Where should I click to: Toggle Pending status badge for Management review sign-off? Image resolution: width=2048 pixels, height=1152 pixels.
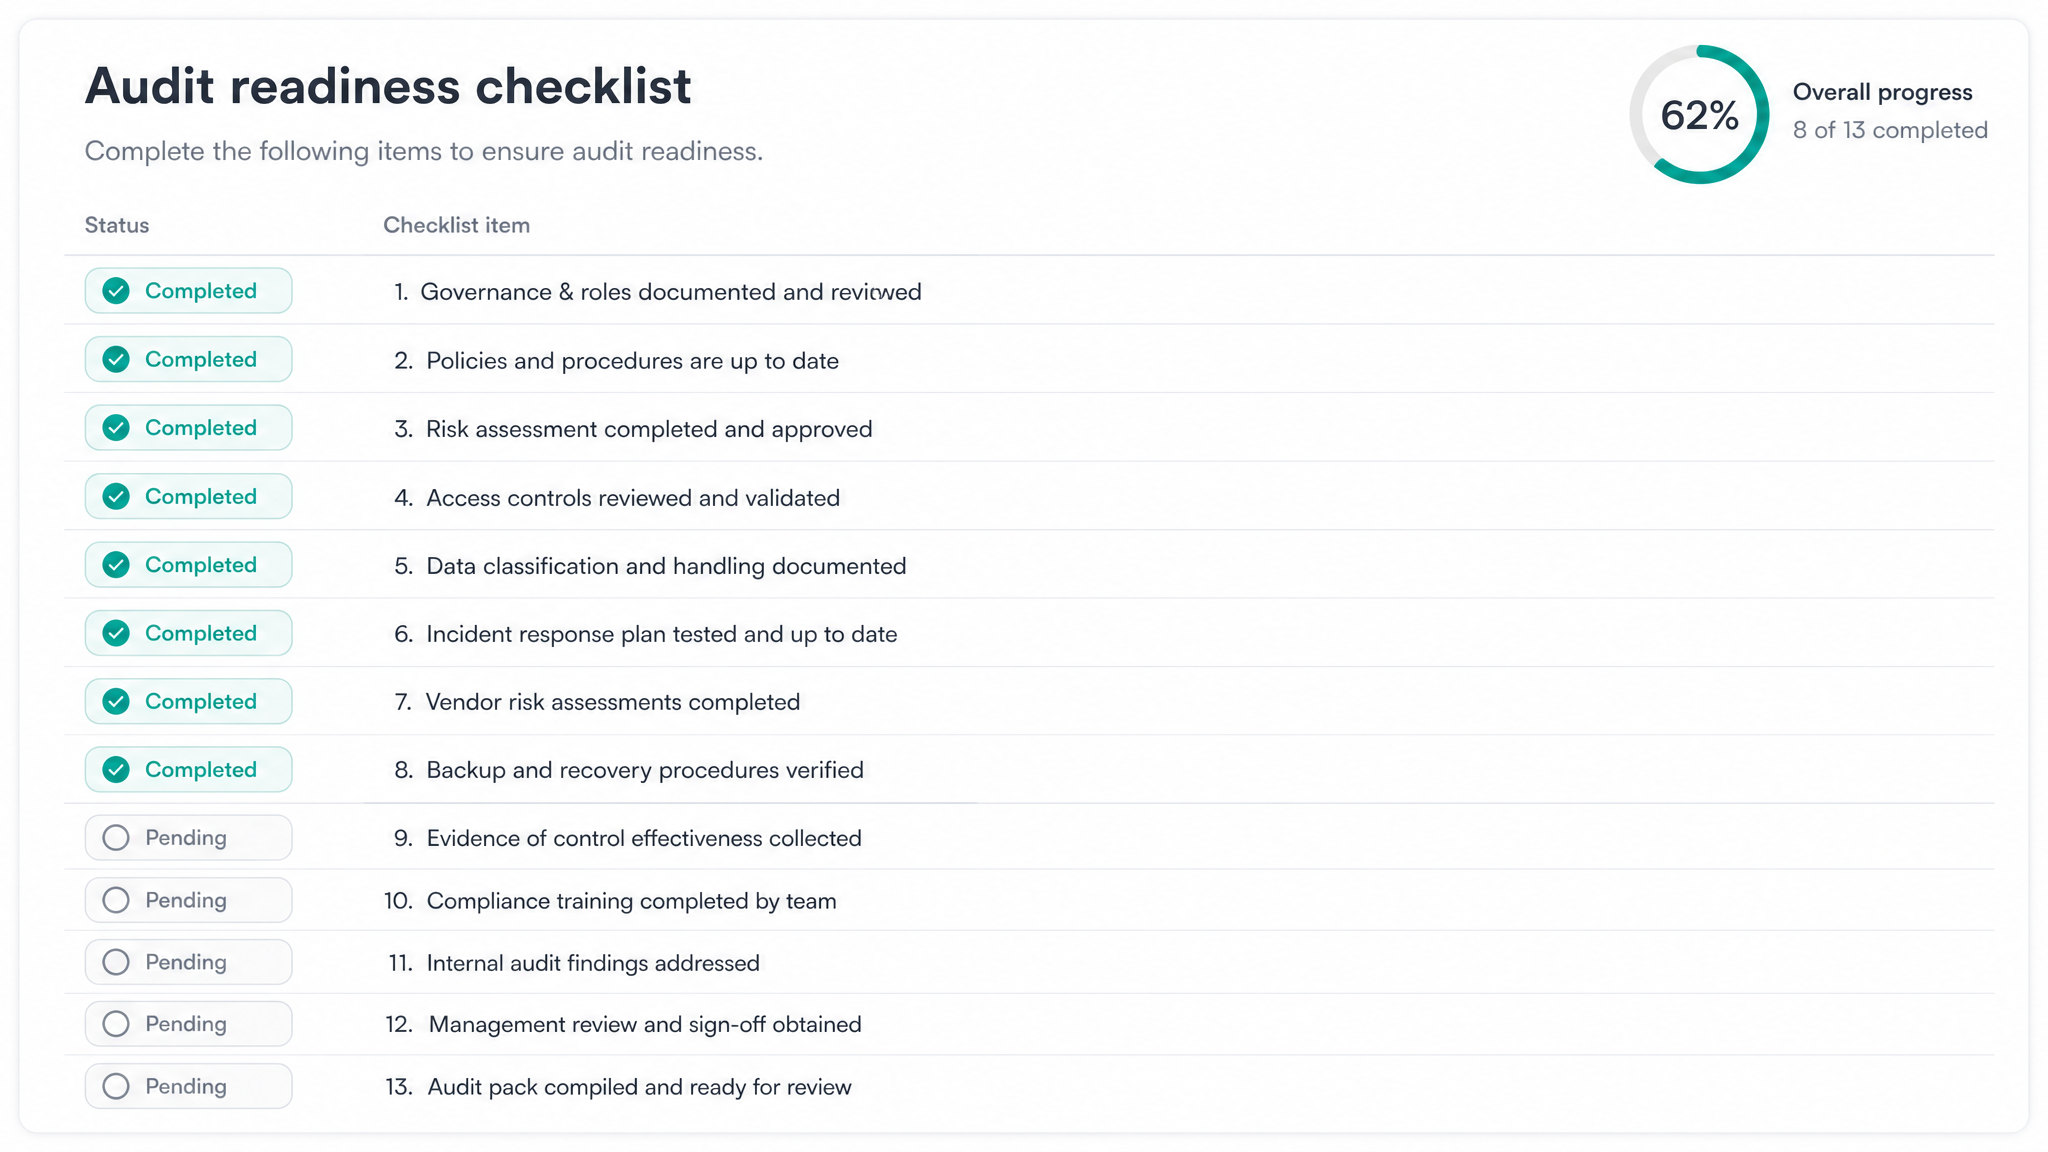point(188,1024)
